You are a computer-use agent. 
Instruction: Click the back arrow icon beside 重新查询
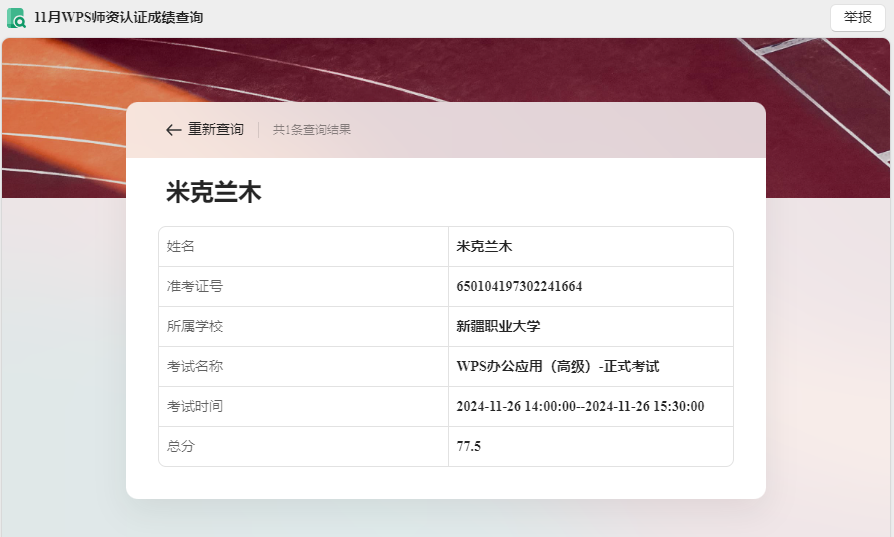click(173, 130)
